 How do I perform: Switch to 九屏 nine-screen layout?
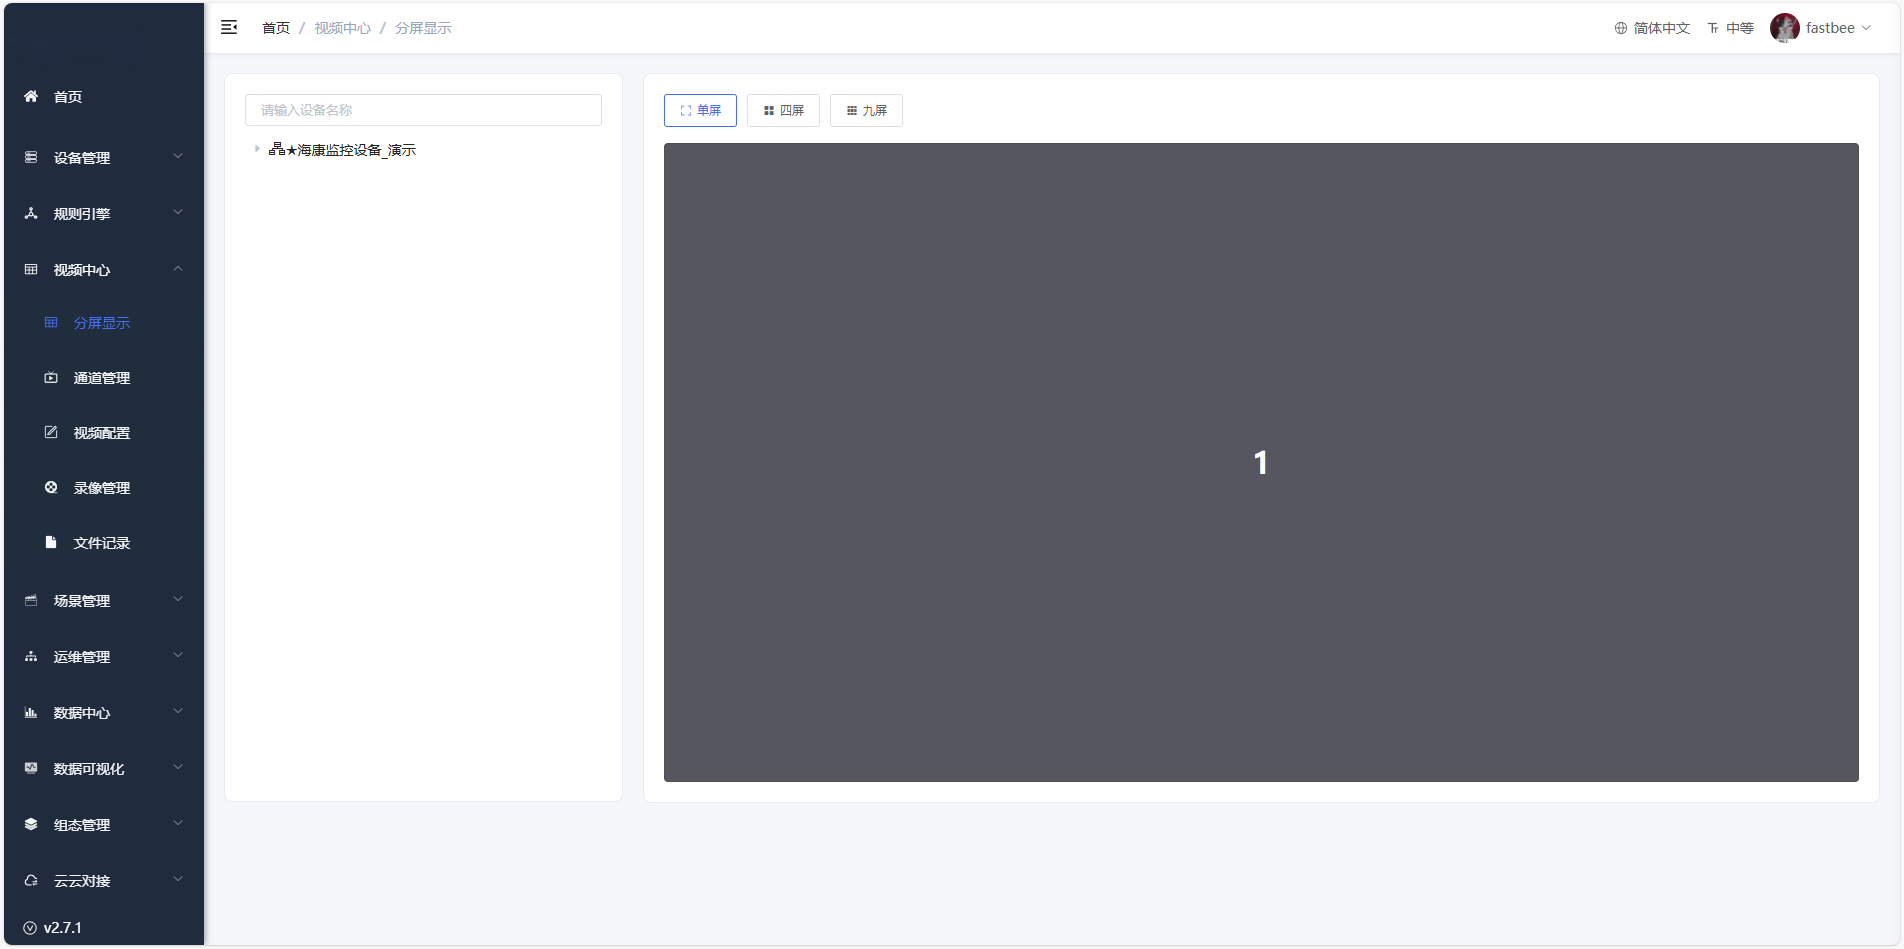click(x=866, y=111)
